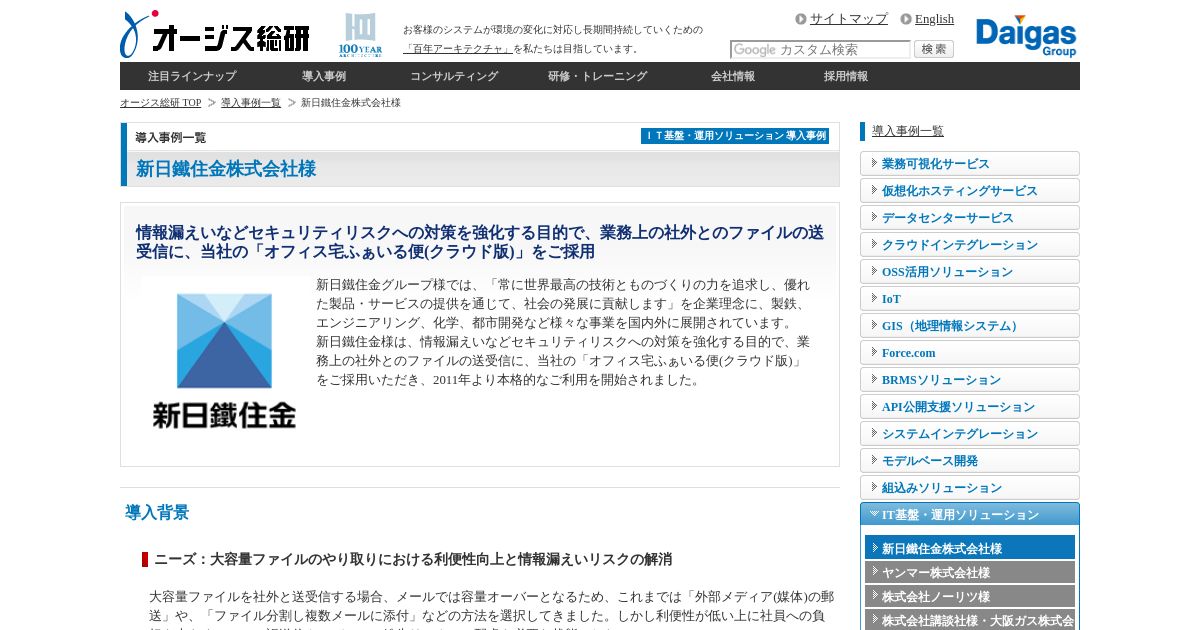
Task: Go to the 導入事例一覧 breadcrumb
Action: coord(251,103)
